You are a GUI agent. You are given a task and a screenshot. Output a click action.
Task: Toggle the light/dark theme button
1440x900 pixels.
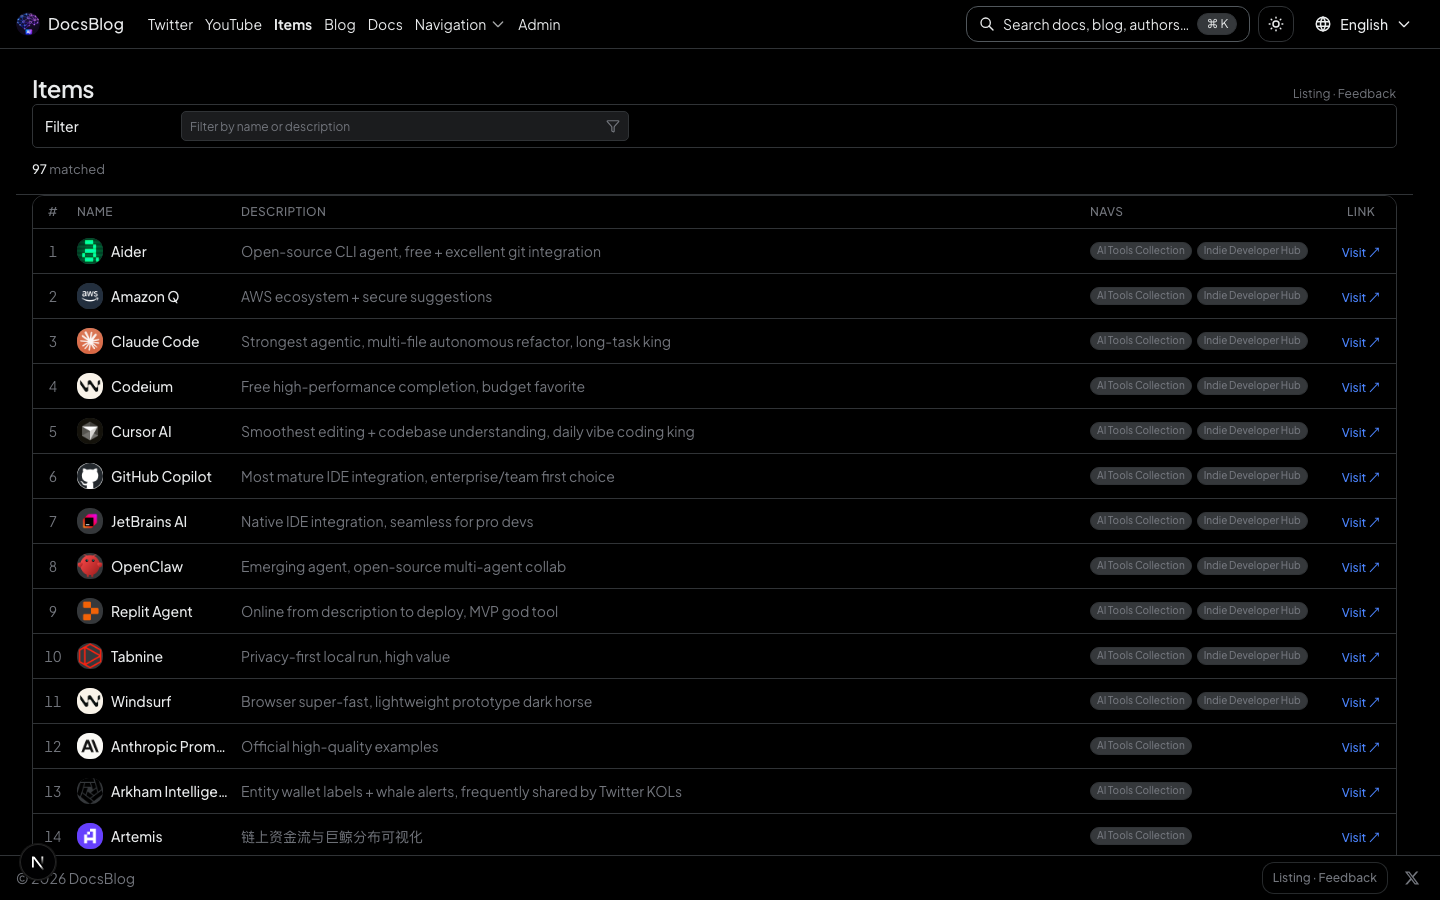1276,24
